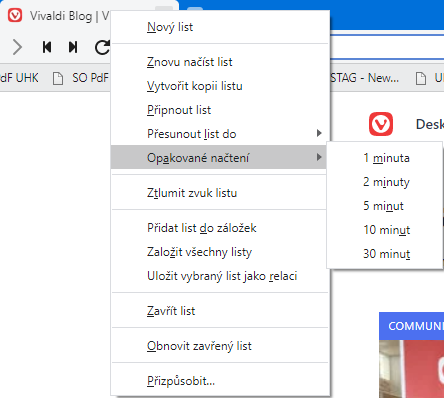Select Uložit vybraný list jako relaci
This screenshot has height=398, width=444.
pos(220,276)
